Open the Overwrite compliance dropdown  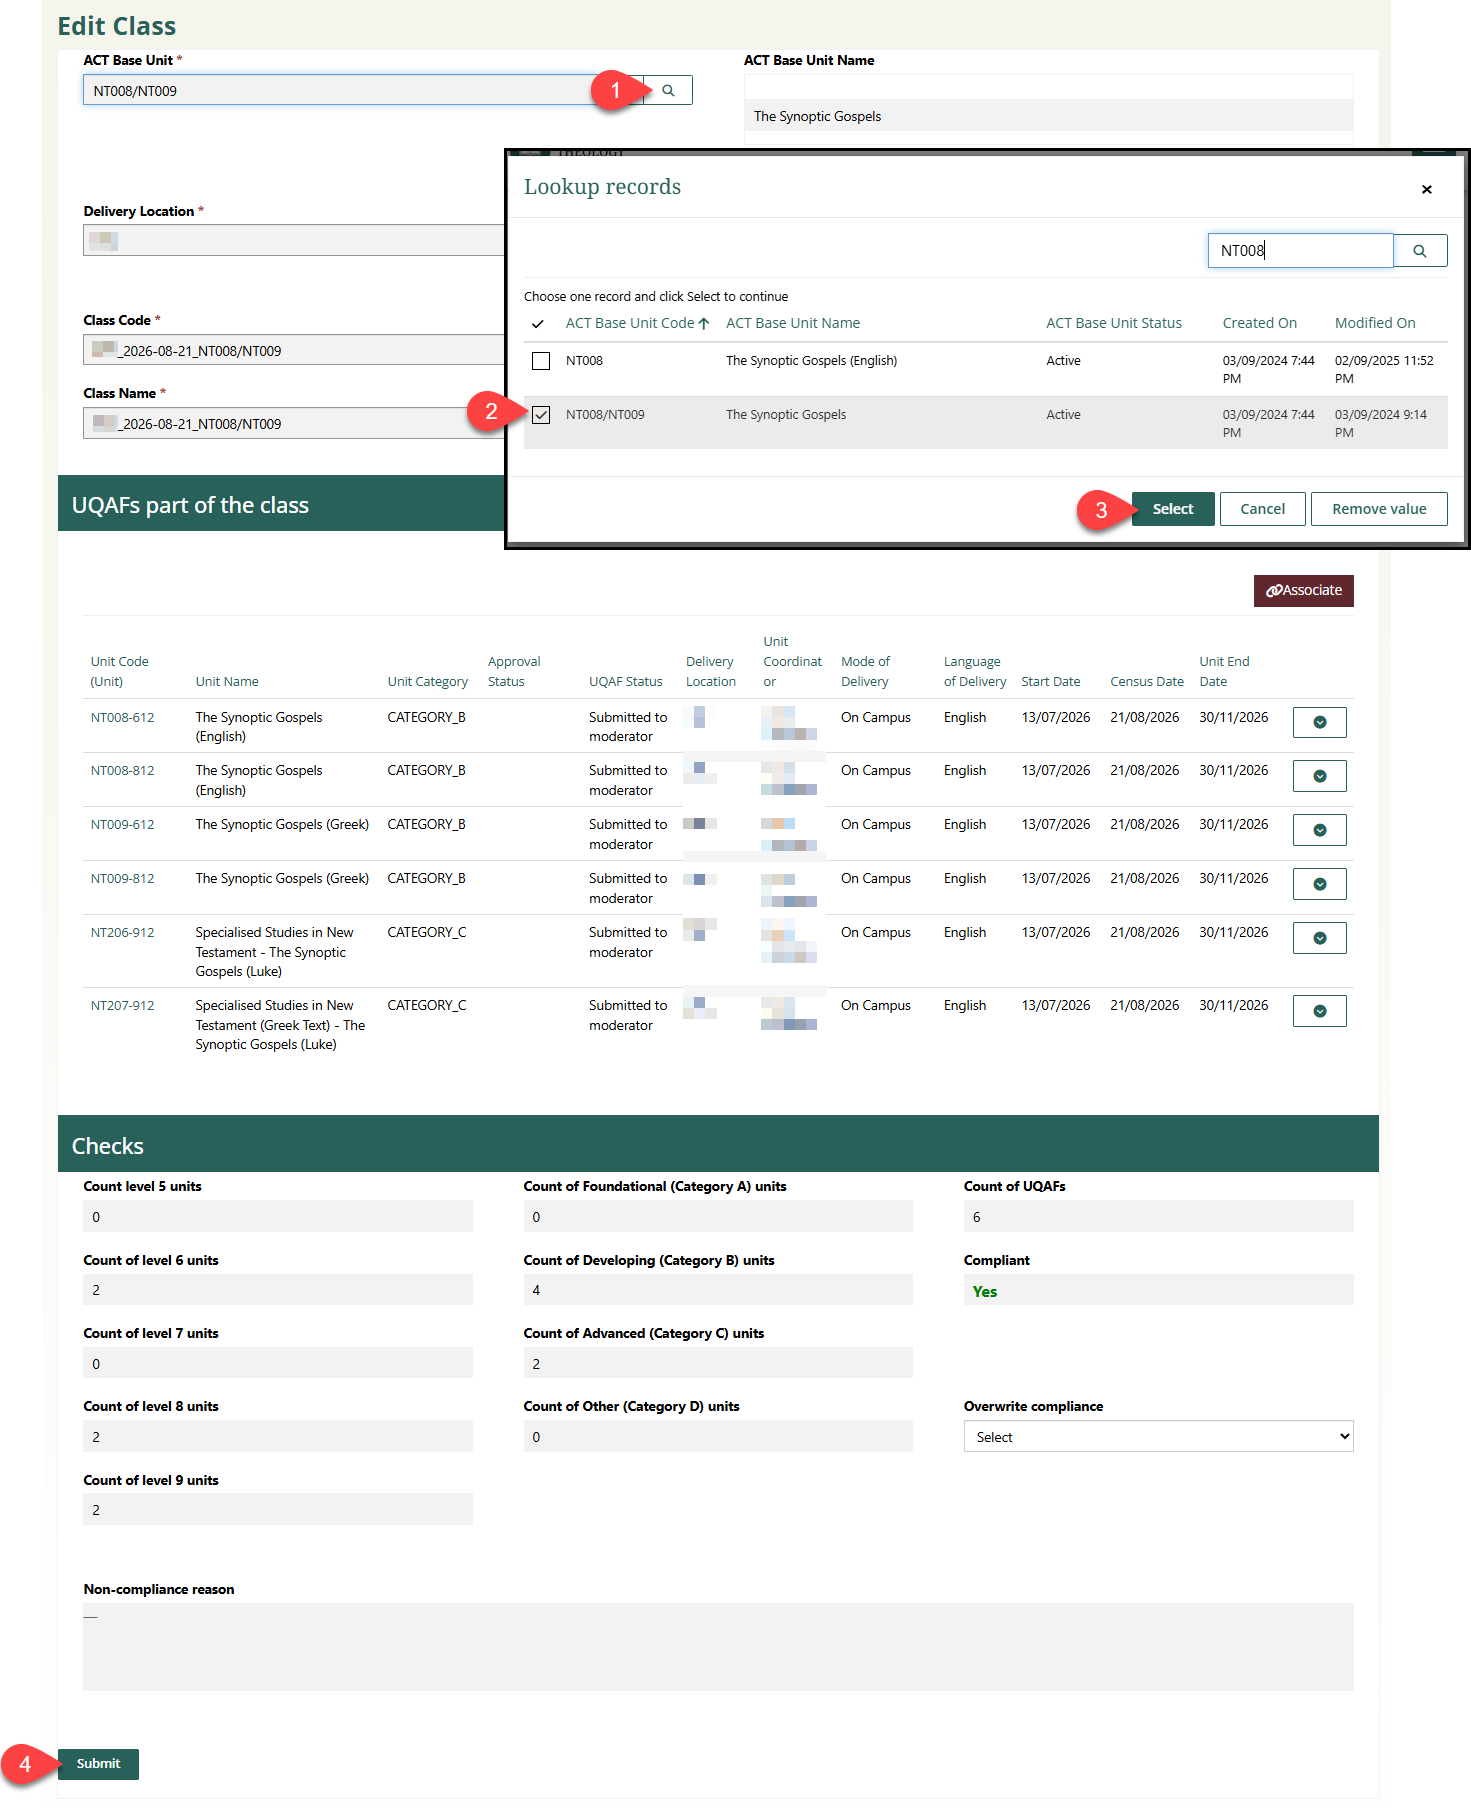click(1158, 1437)
